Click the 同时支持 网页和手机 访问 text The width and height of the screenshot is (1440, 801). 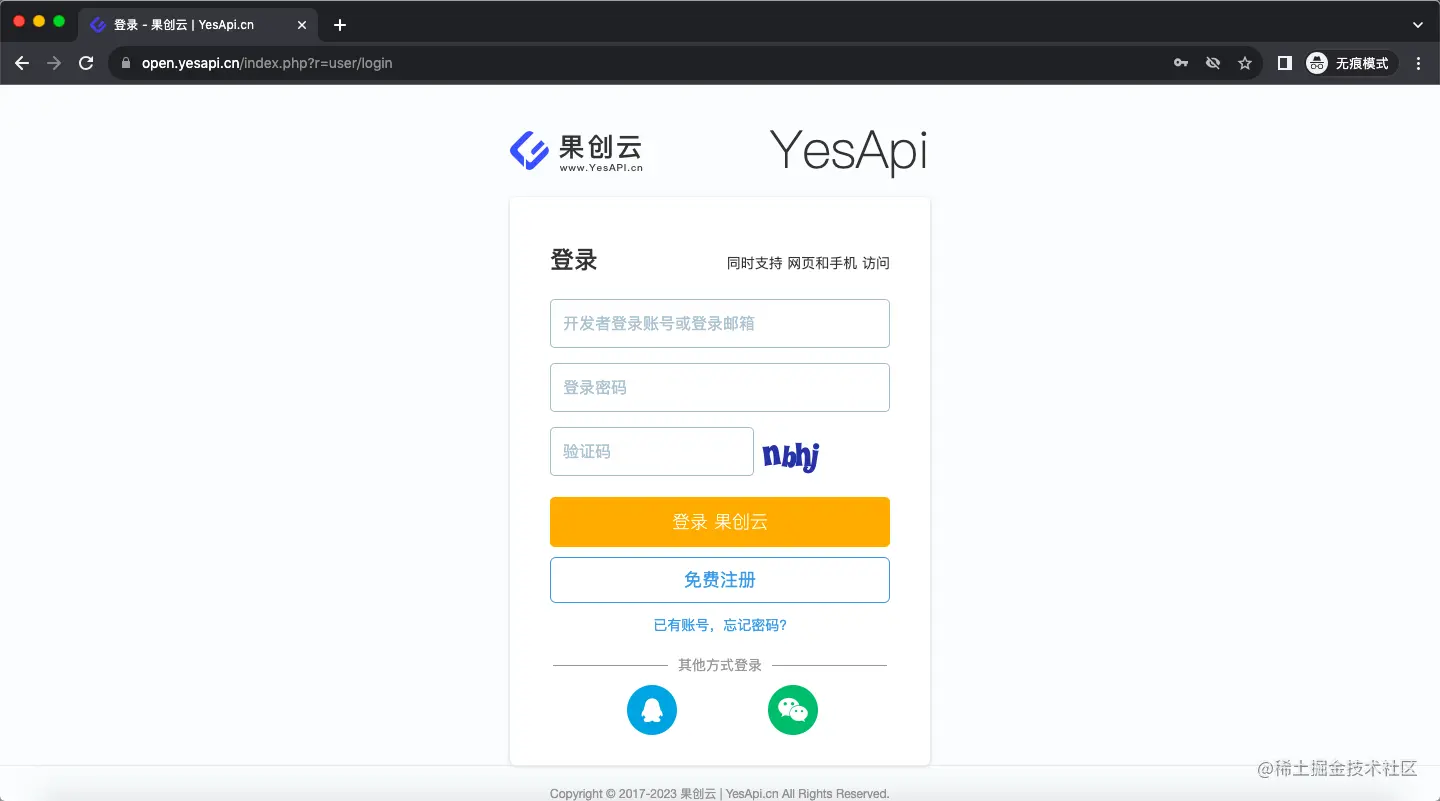point(808,263)
